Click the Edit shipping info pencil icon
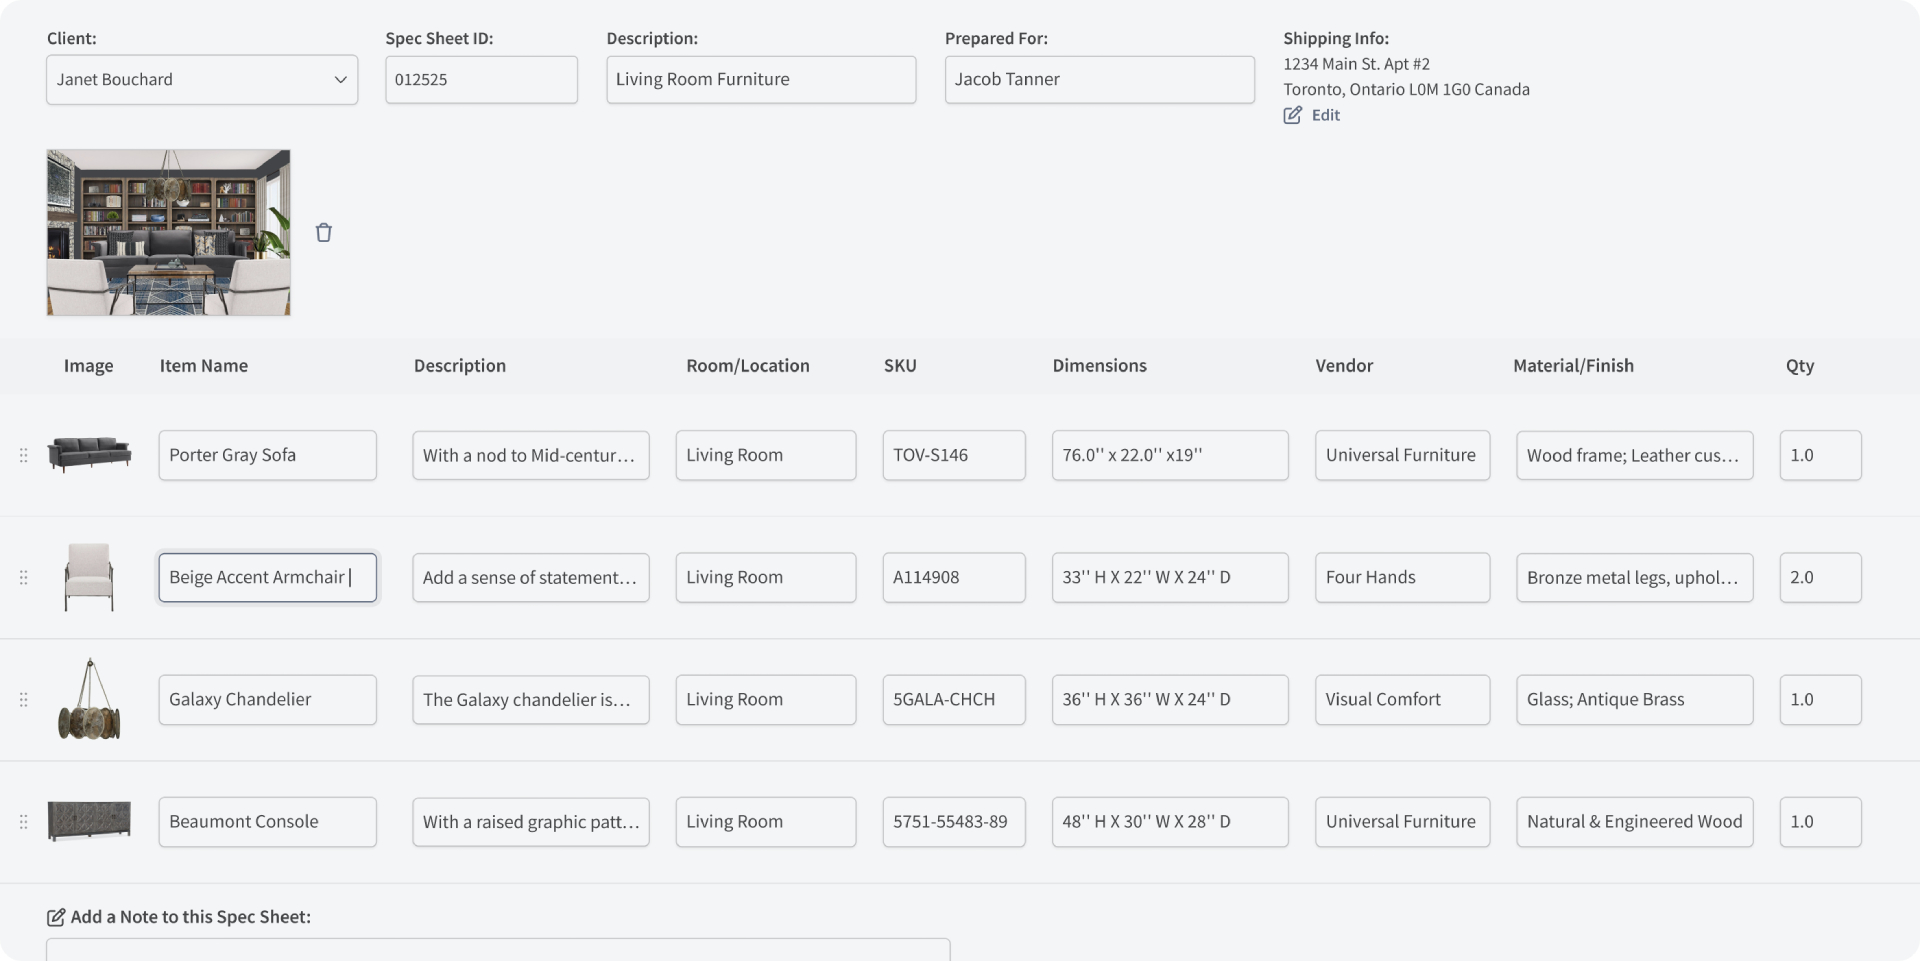1920x961 pixels. [1292, 115]
